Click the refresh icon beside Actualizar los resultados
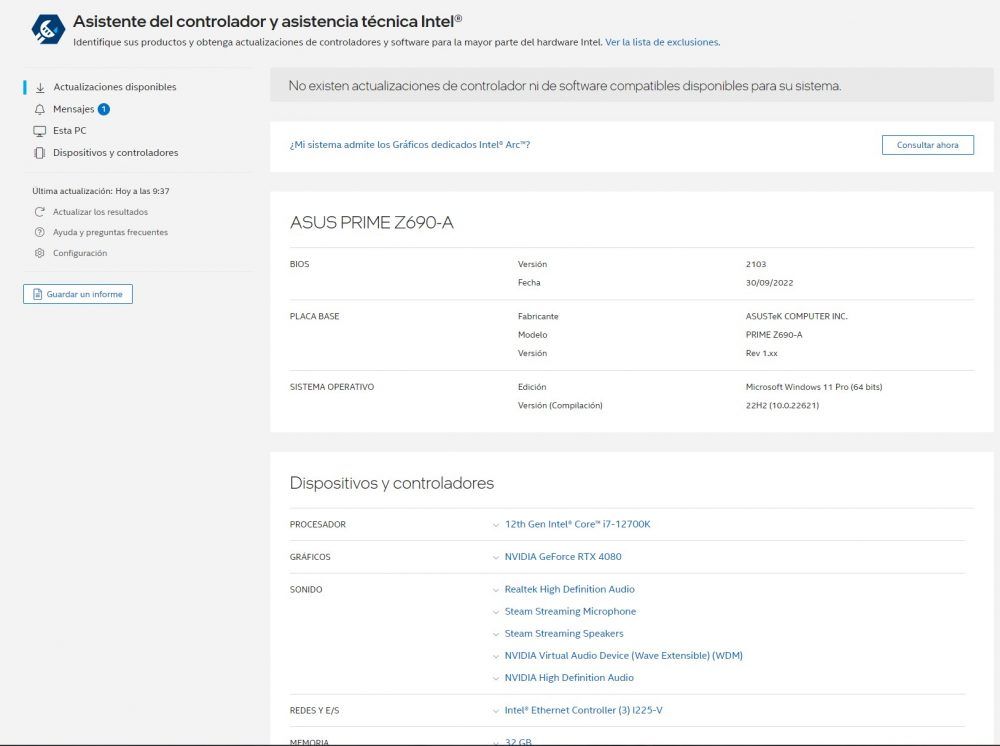Screen dimensions: 1000x746 tap(40, 212)
